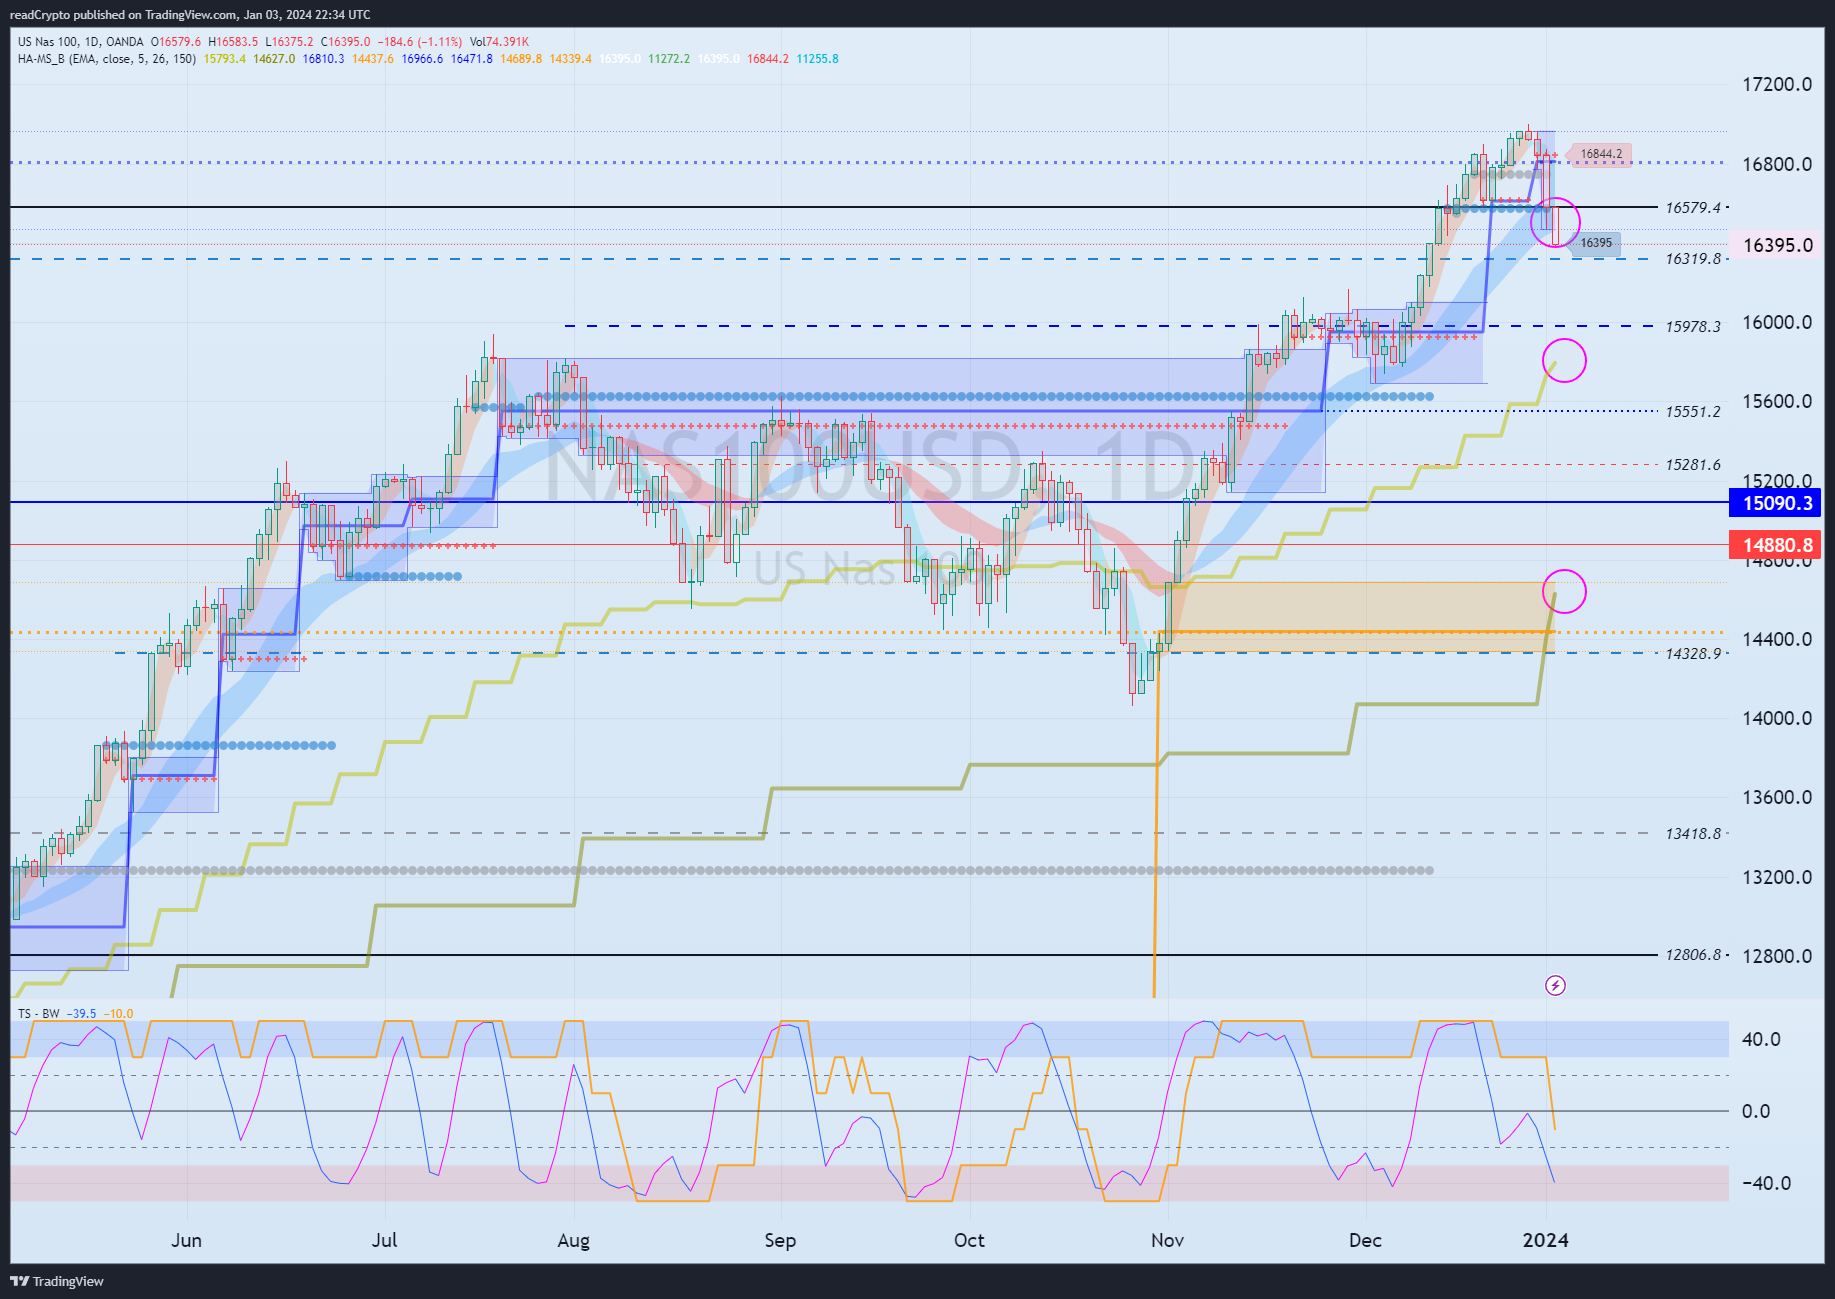
Task: Click the HA-MS_B indicator legend title
Action: tap(107, 59)
